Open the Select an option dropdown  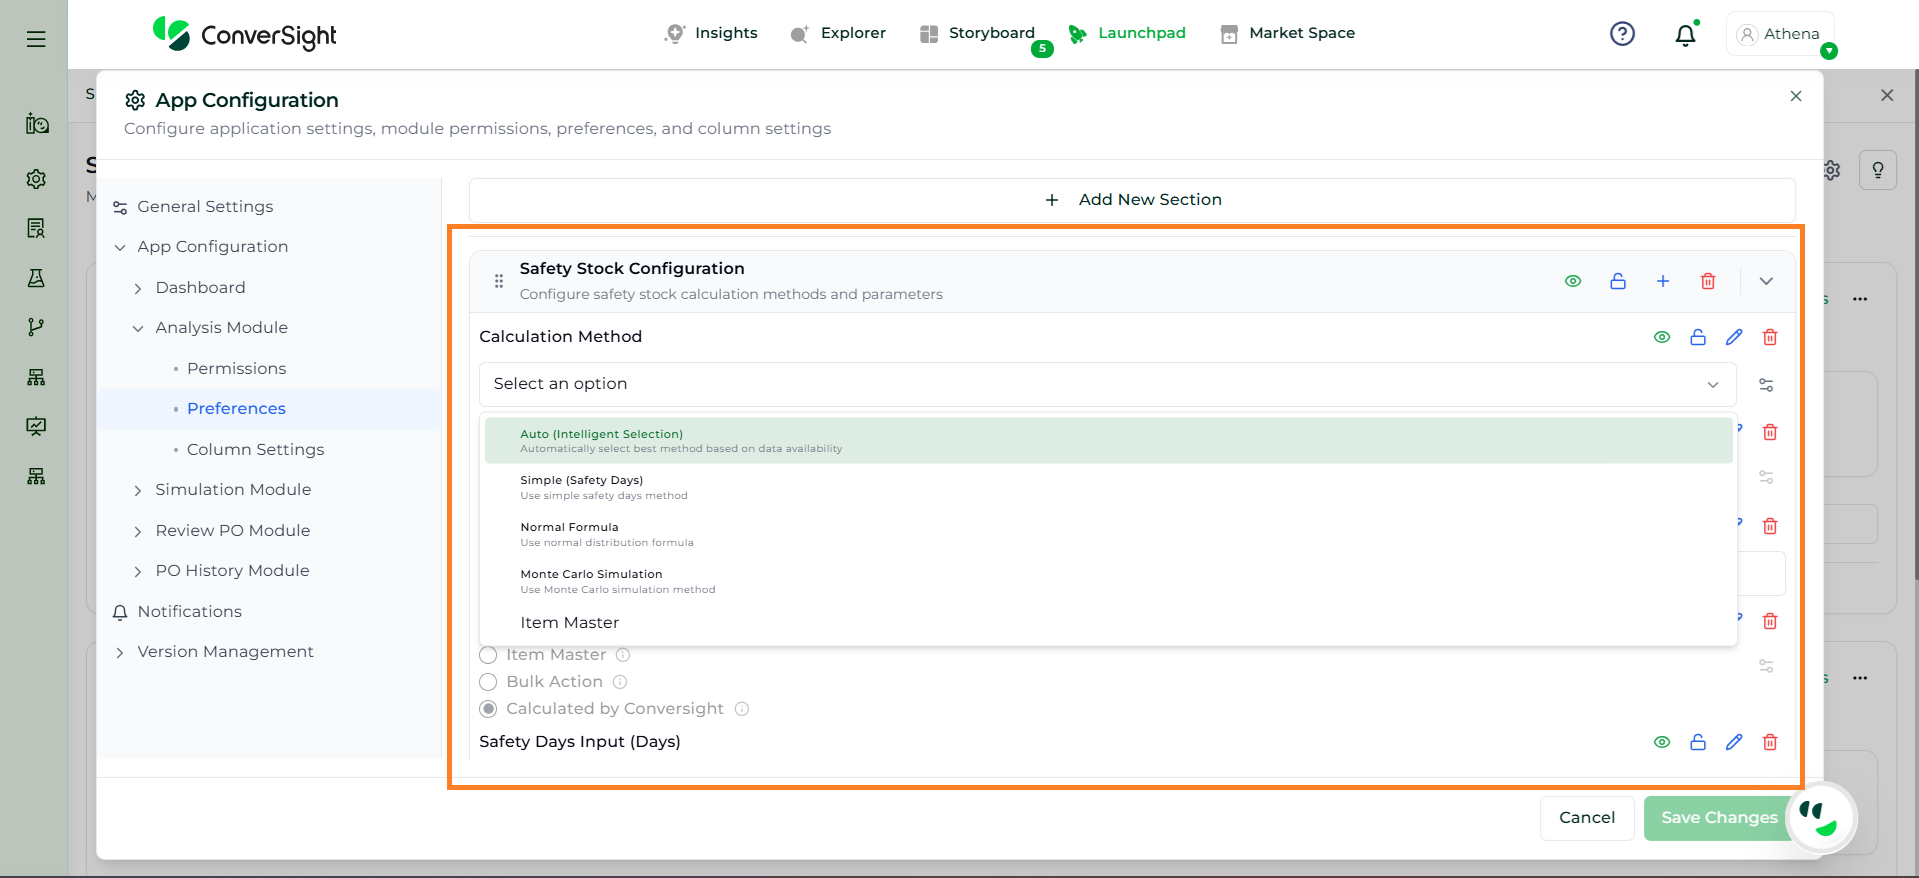tap(1106, 384)
